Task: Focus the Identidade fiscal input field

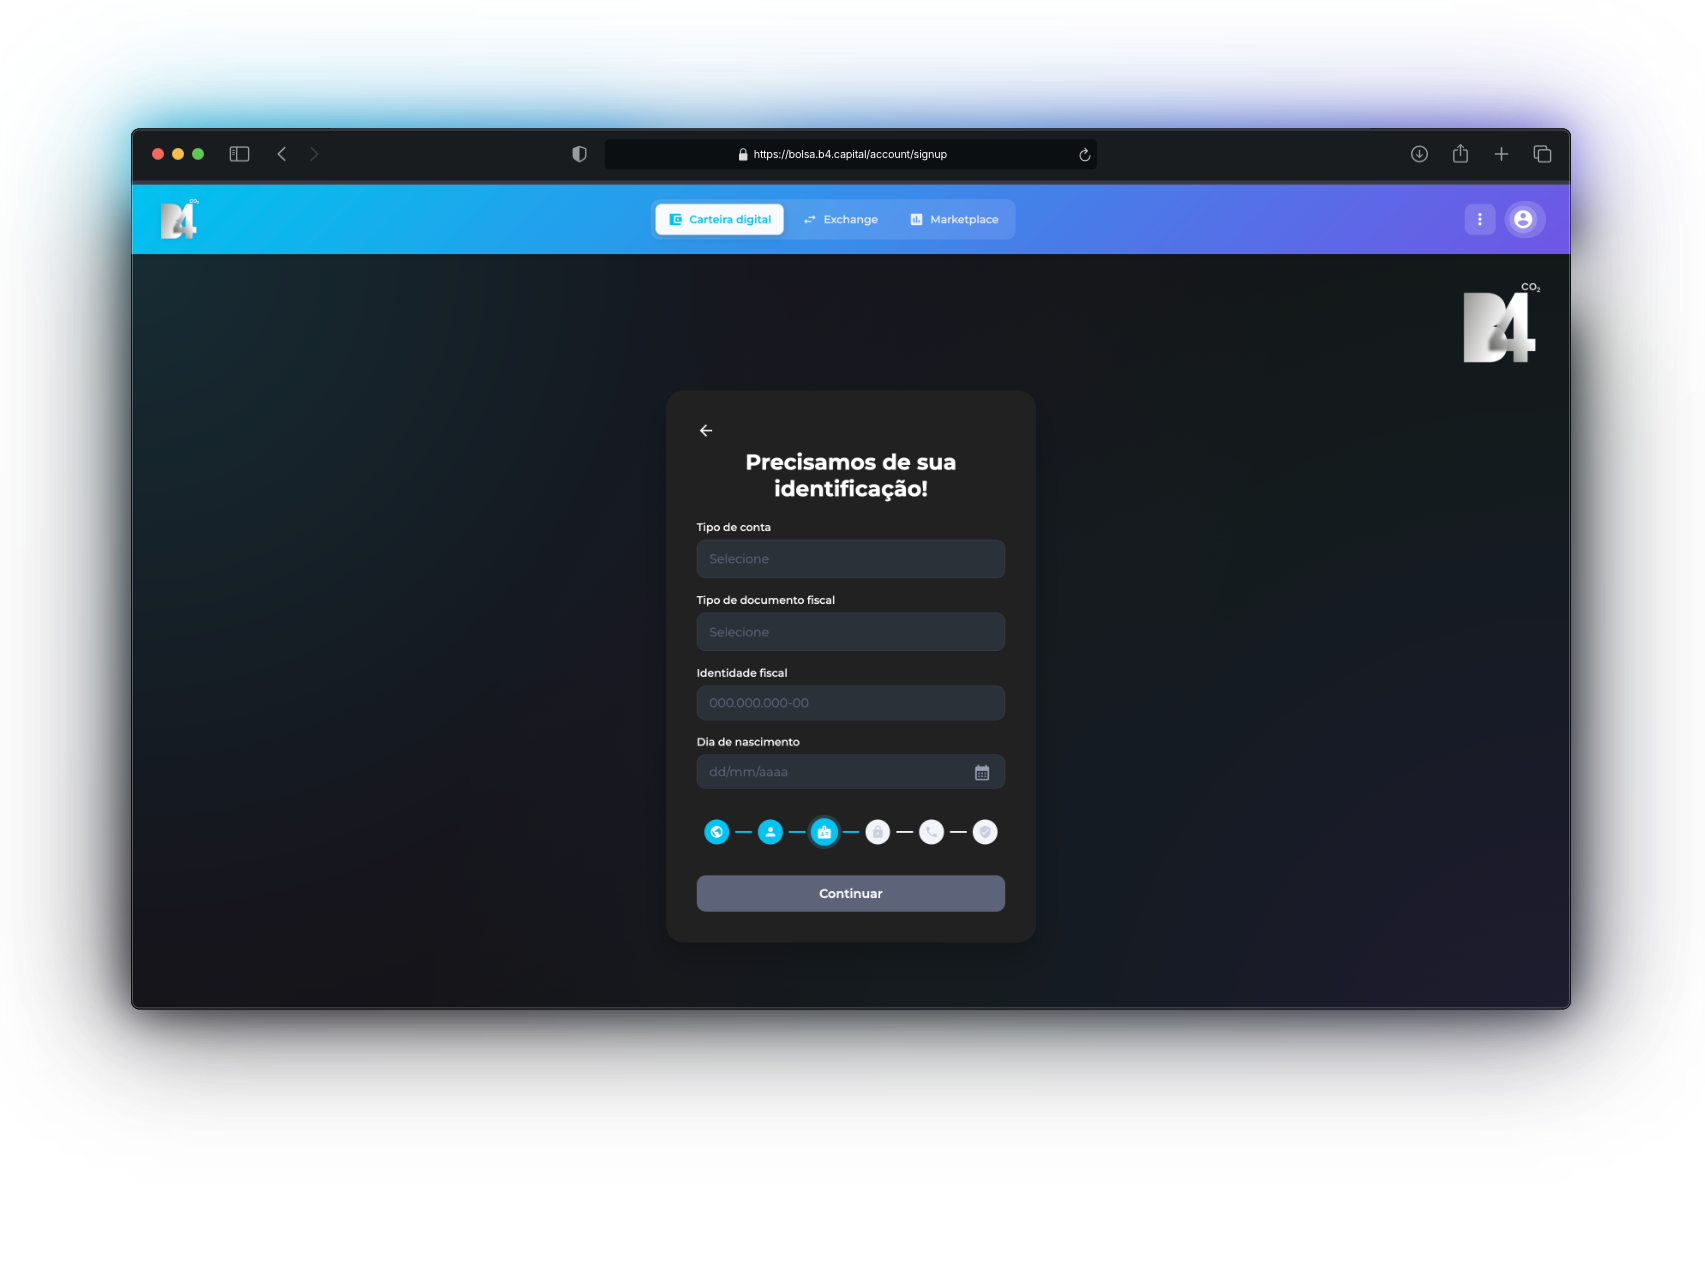Action: [850, 703]
